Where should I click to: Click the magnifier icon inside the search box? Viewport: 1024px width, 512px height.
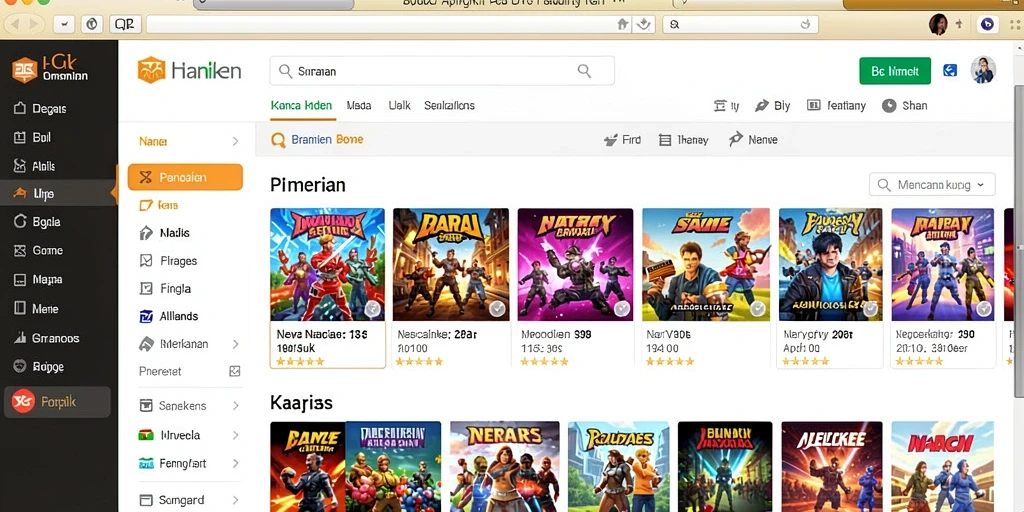tap(584, 71)
